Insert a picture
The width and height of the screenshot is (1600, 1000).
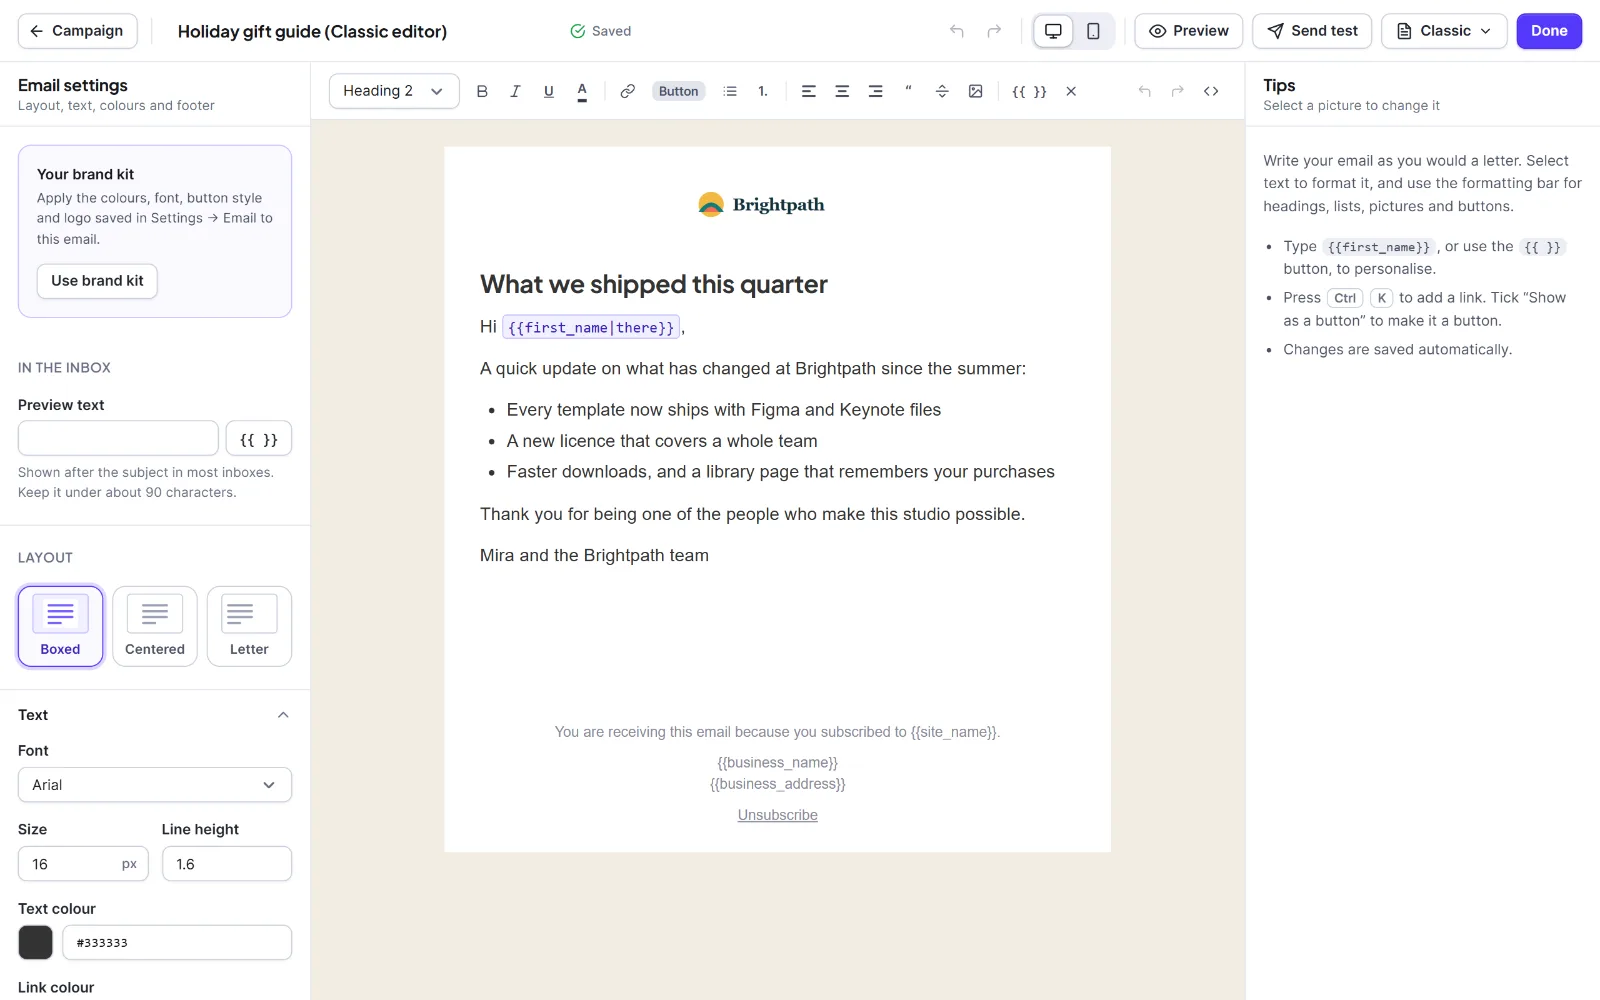975,91
